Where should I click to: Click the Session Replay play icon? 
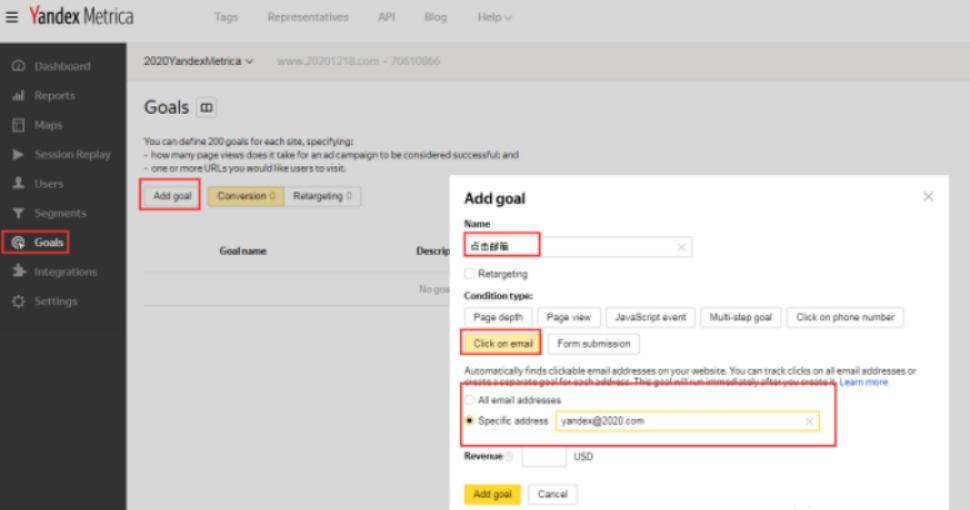coord(19,154)
